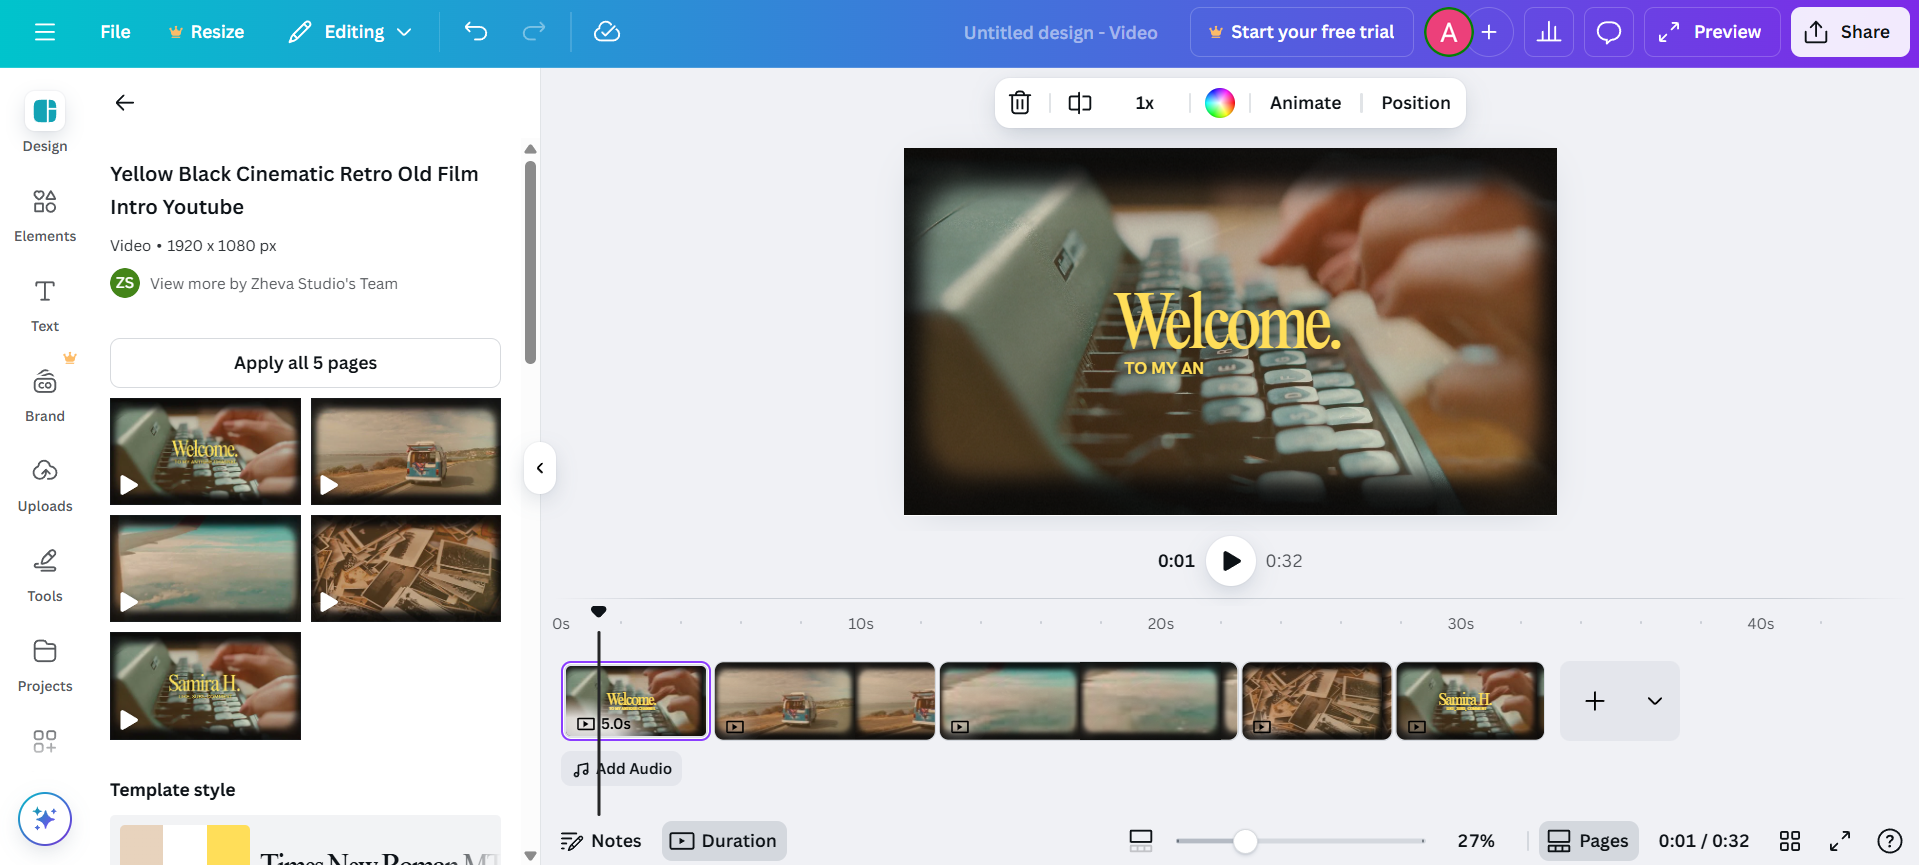Select the first Welcome timeline clip
This screenshot has height=865, width=1919.
click(636, 701)
